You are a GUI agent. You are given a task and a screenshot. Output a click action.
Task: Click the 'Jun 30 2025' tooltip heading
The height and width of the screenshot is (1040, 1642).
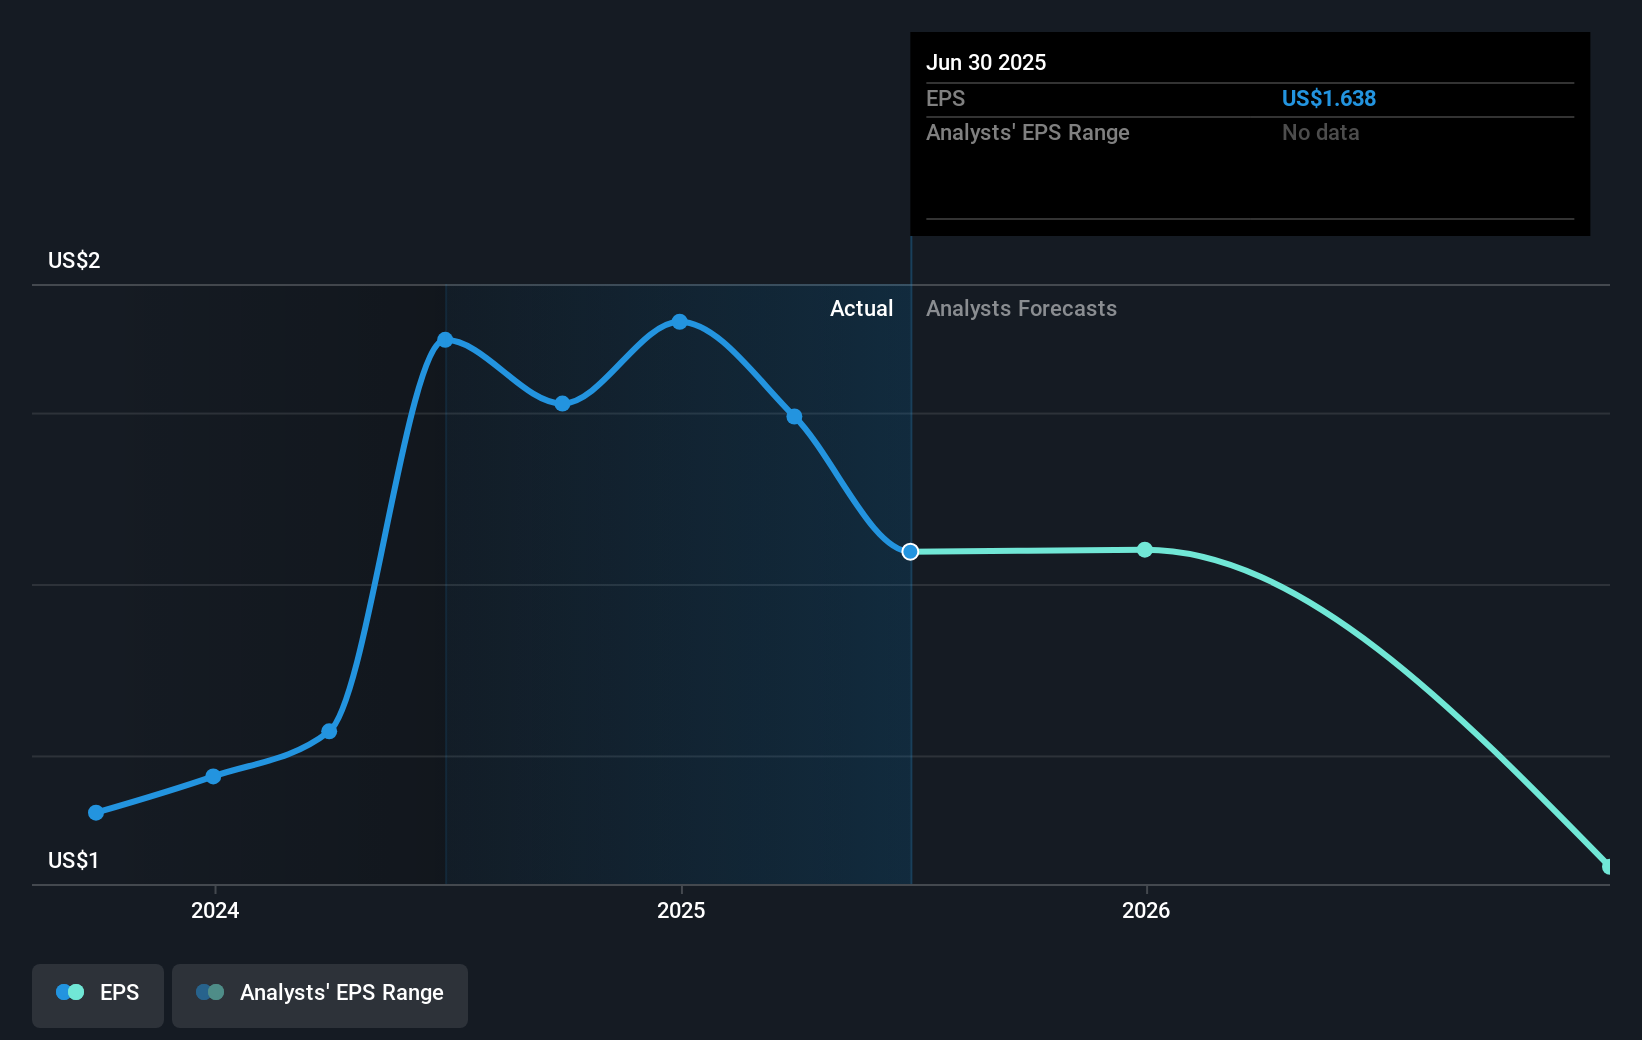point(986,62)
